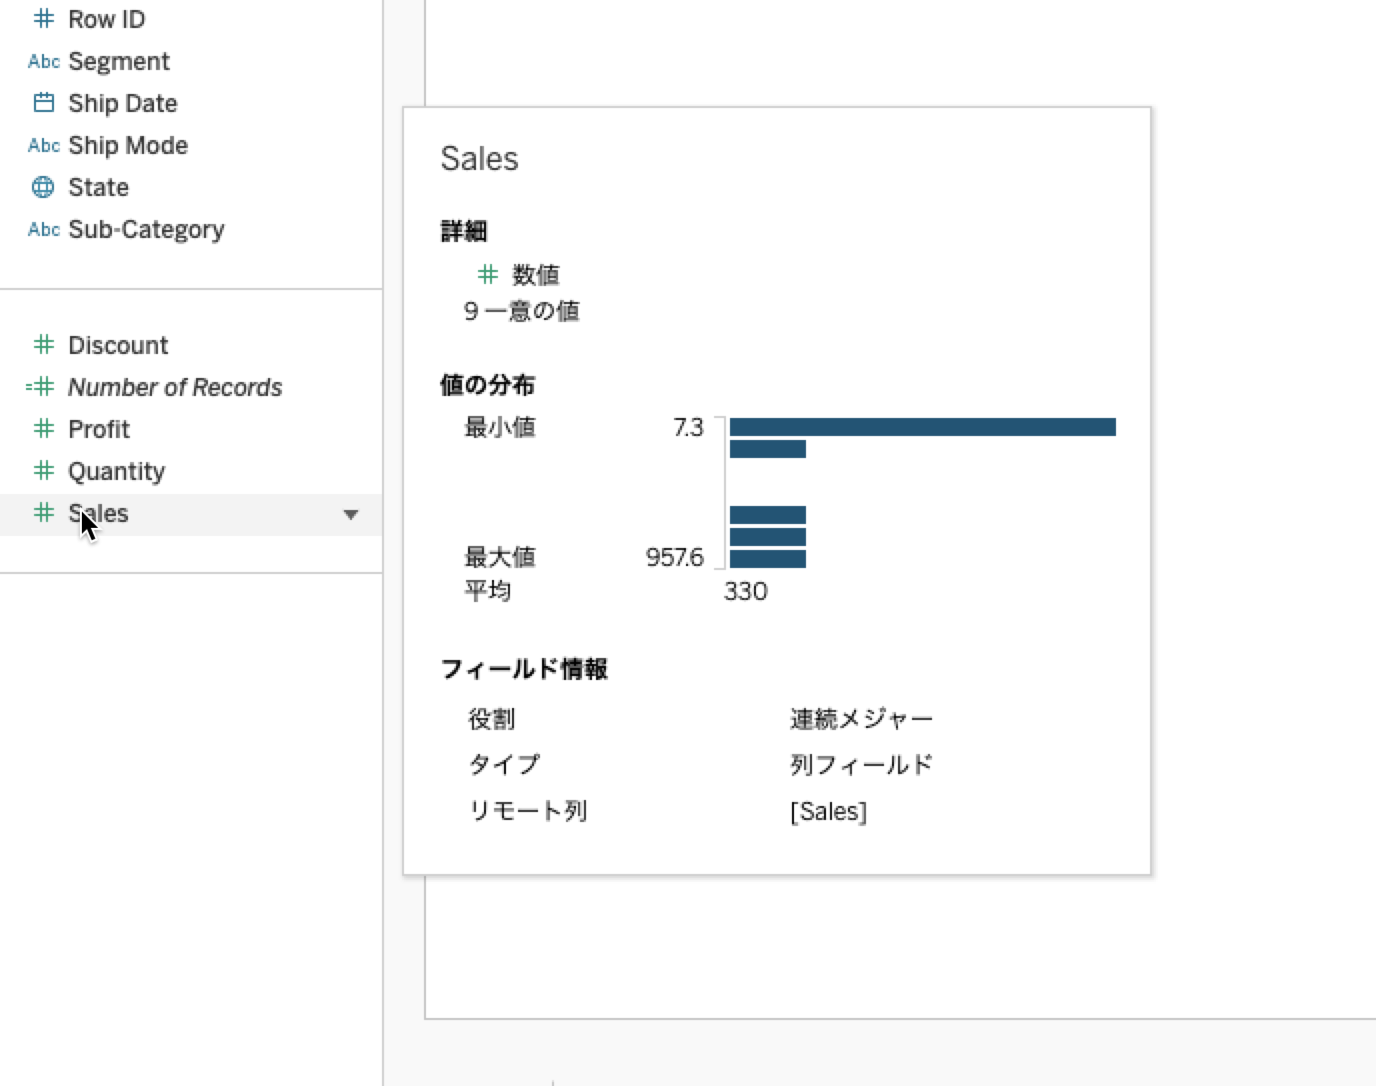Click the 数値 number icon in the Sales card

coord(488,274)
